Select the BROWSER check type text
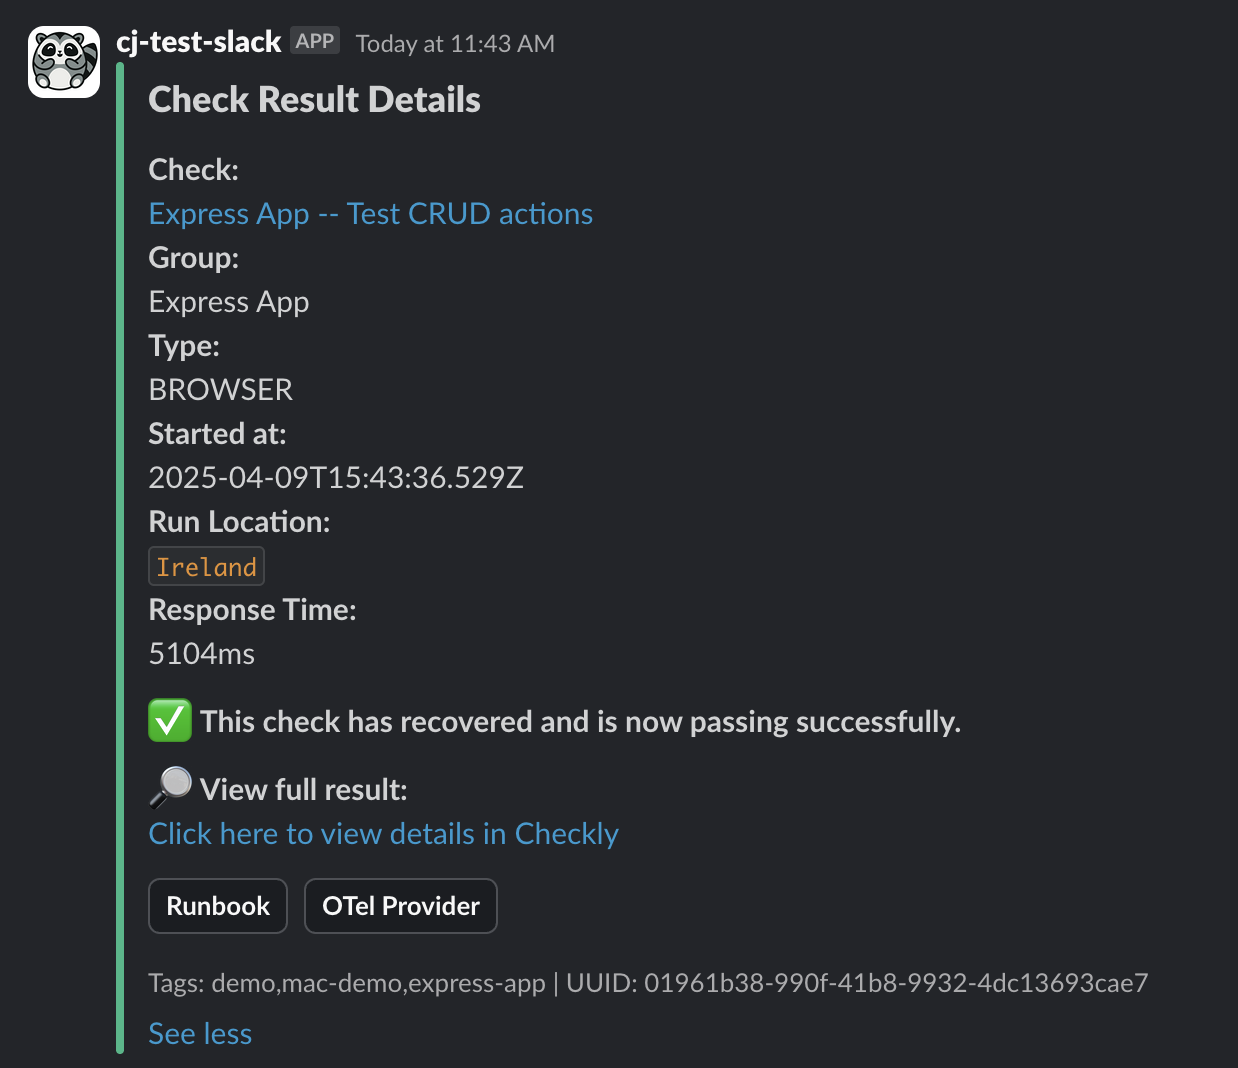The height and width of the screenshot is (1068, 1238). coord(220,389)
